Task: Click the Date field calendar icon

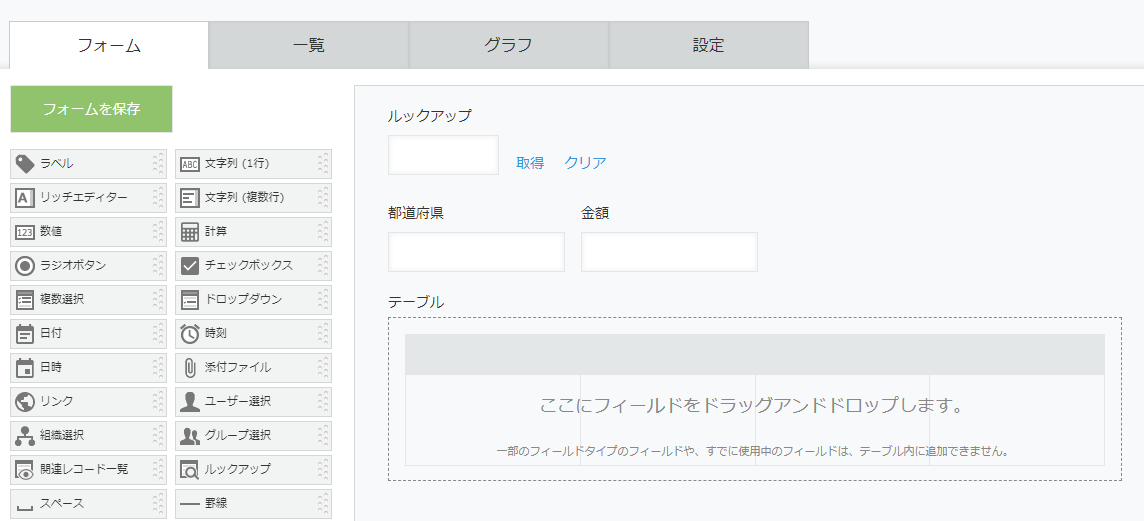Action: click(x=25, y=334)
